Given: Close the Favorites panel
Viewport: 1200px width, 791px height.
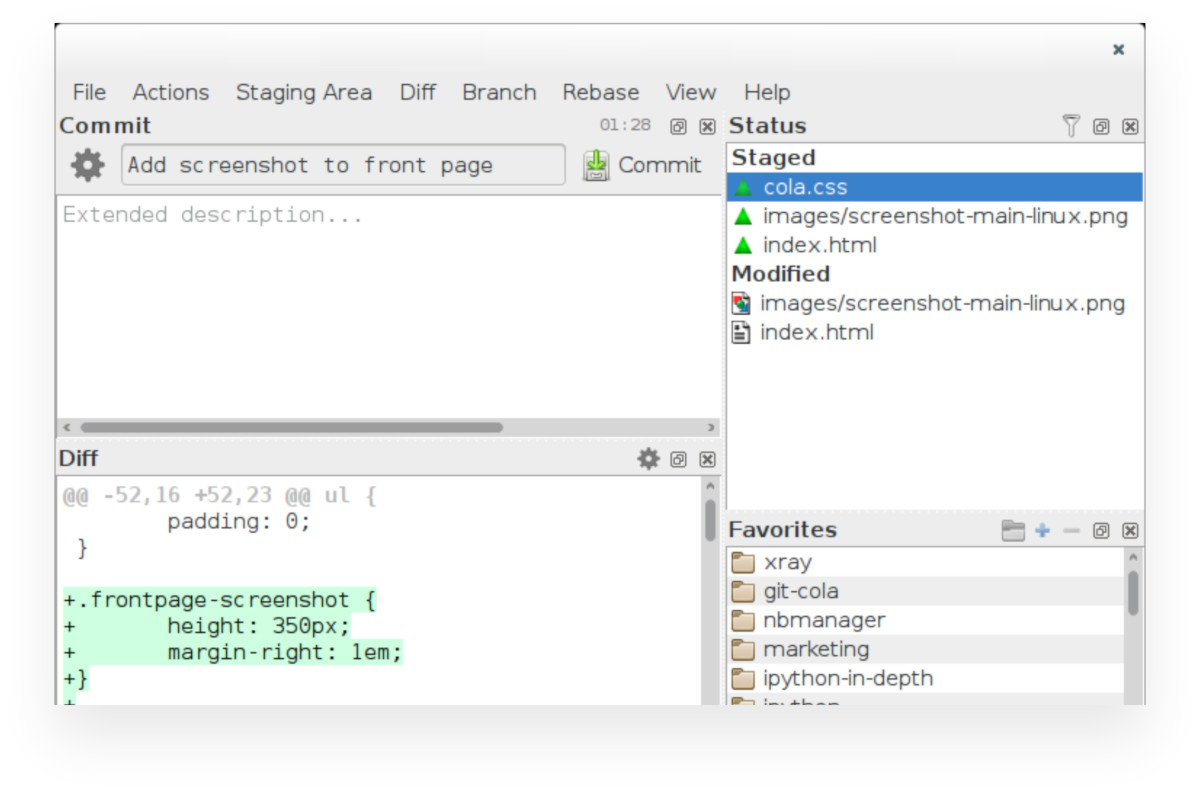Looking at the screenshot, I should tap(1131, 529).
